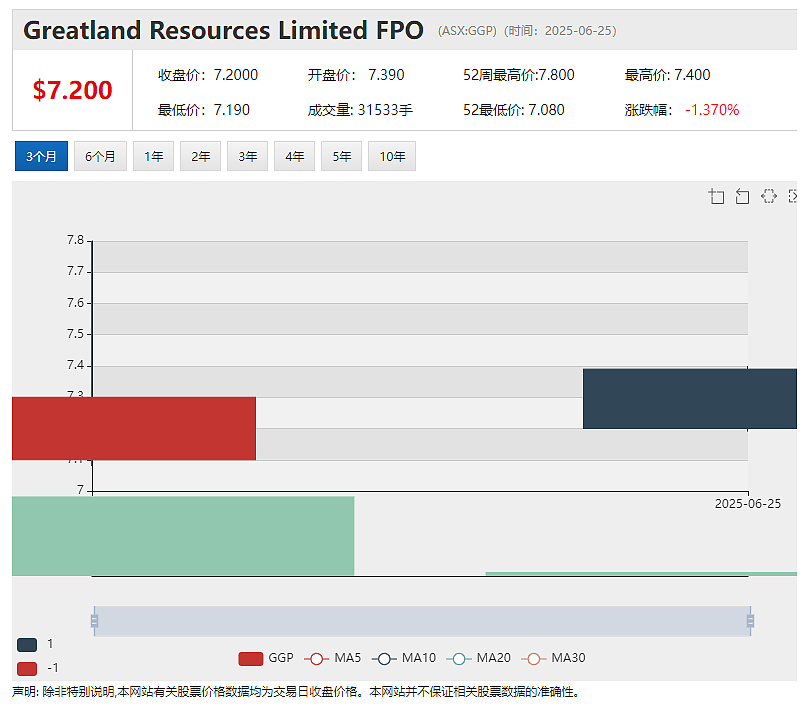Click the data zoom slider track
The height and width of the screenshot is (710, 811).
click(422, 621)
